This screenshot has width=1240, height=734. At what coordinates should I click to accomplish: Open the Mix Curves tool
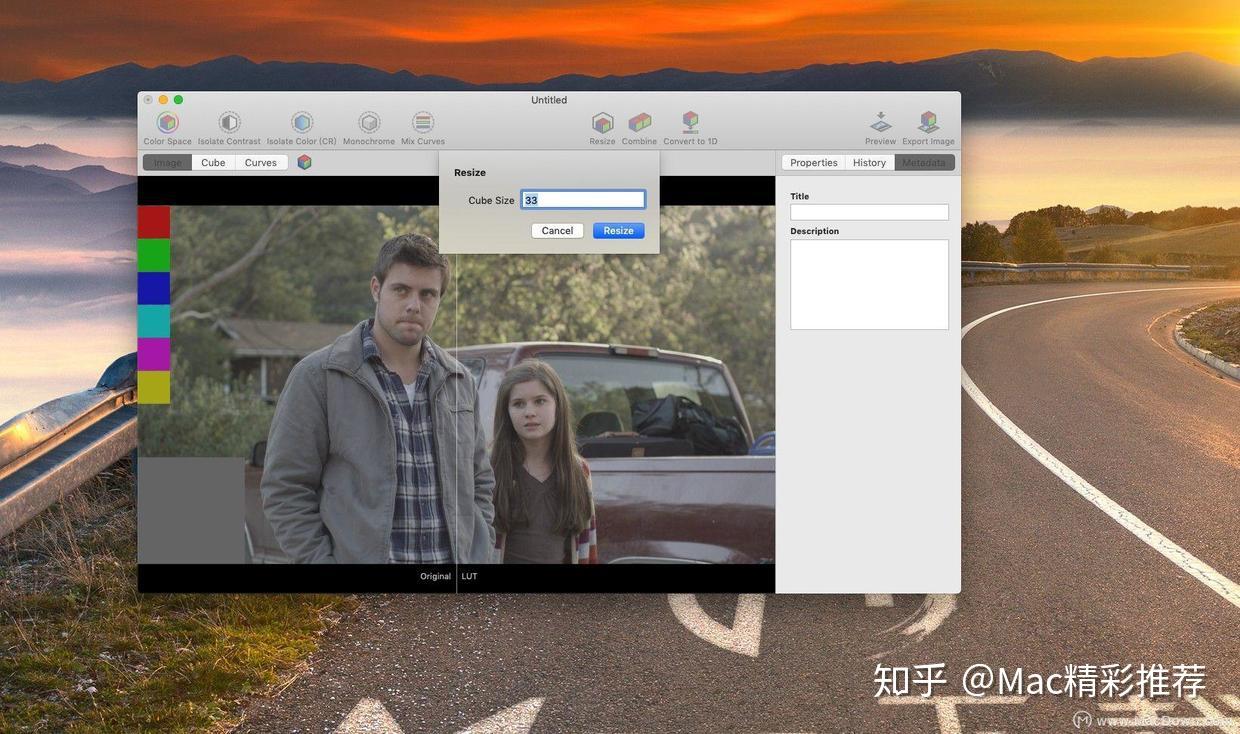[x=422, y=125]
